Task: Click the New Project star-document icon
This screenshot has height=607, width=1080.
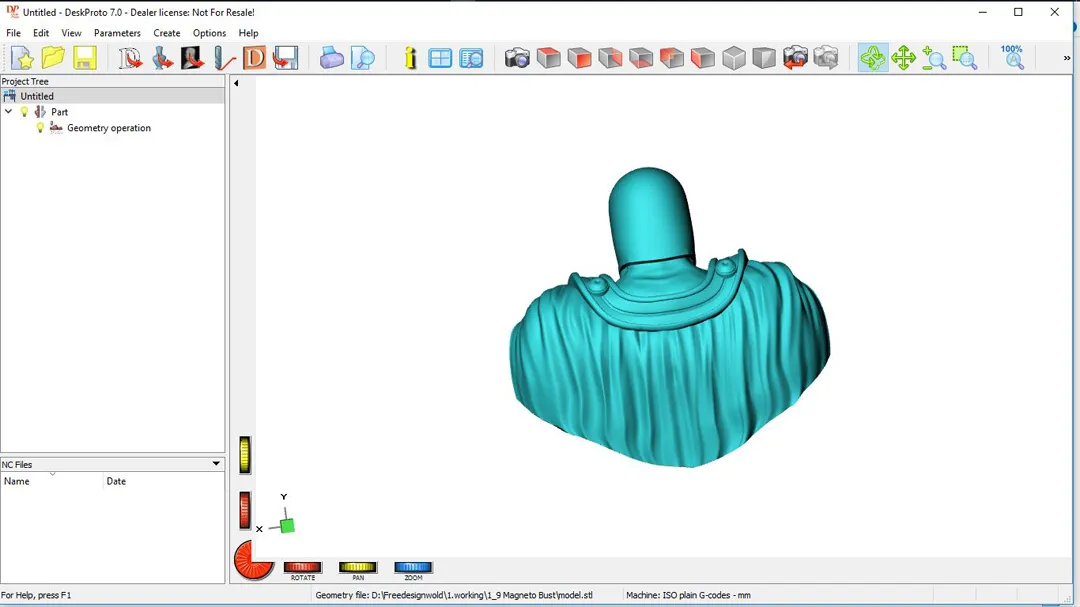Action: point(22,58)
